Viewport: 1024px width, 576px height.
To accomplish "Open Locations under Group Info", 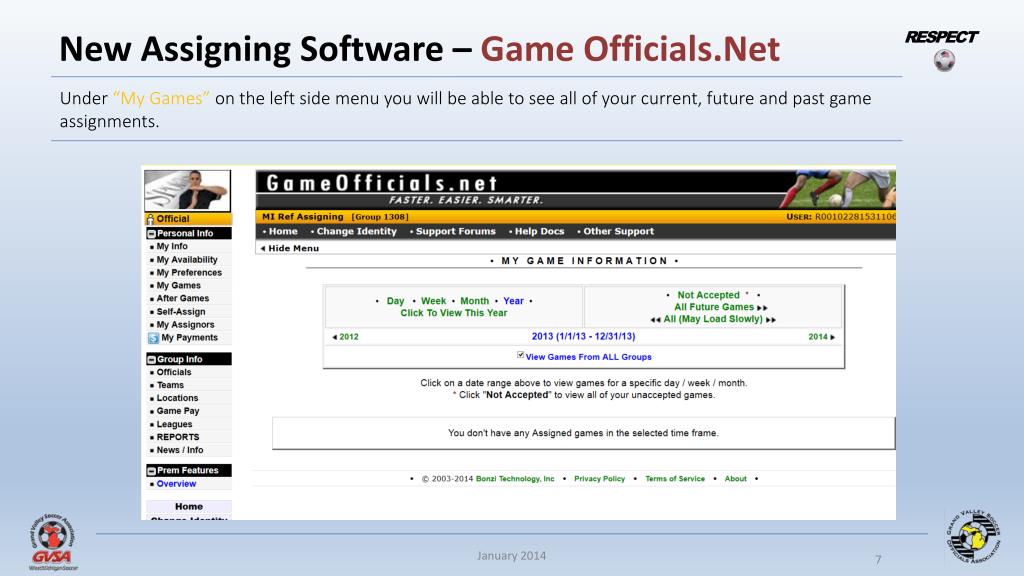I will click(177, 398).
